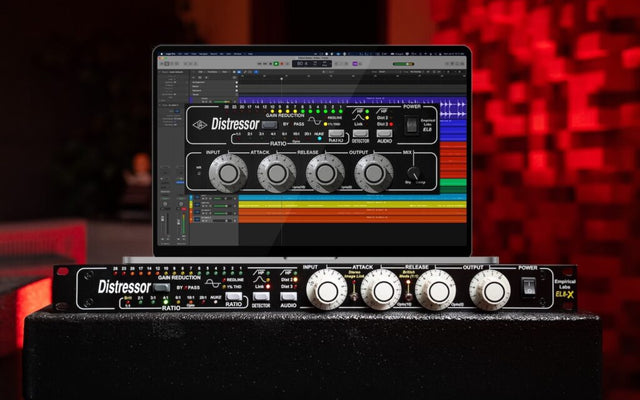Click the blue track's header icon
The height and width of the screenshot is (400, 640).
click(x=198, y=198)
